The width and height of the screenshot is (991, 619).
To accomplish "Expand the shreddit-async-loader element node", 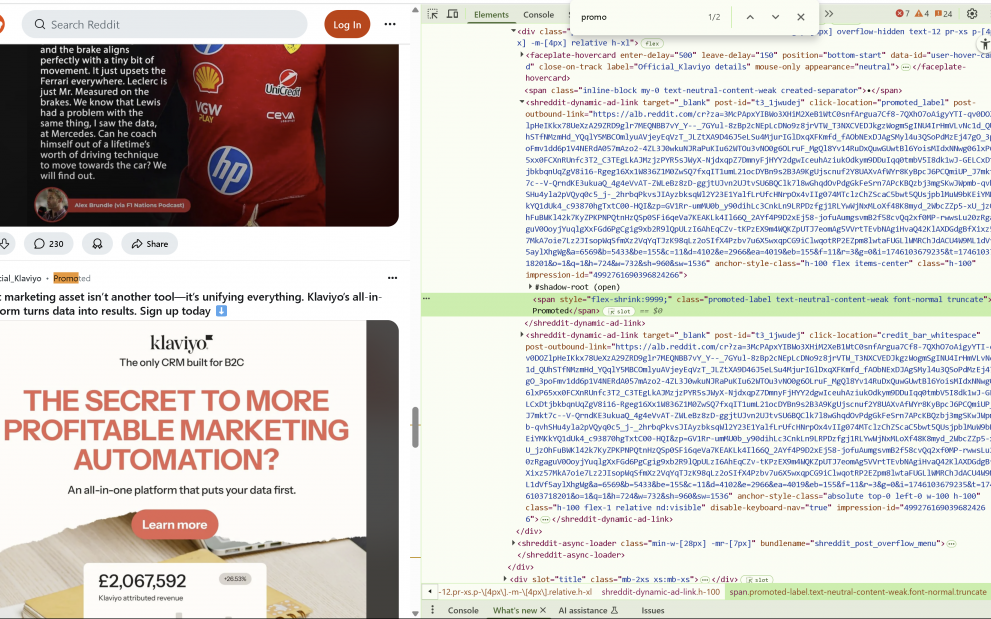I will (x=513, y=543).
